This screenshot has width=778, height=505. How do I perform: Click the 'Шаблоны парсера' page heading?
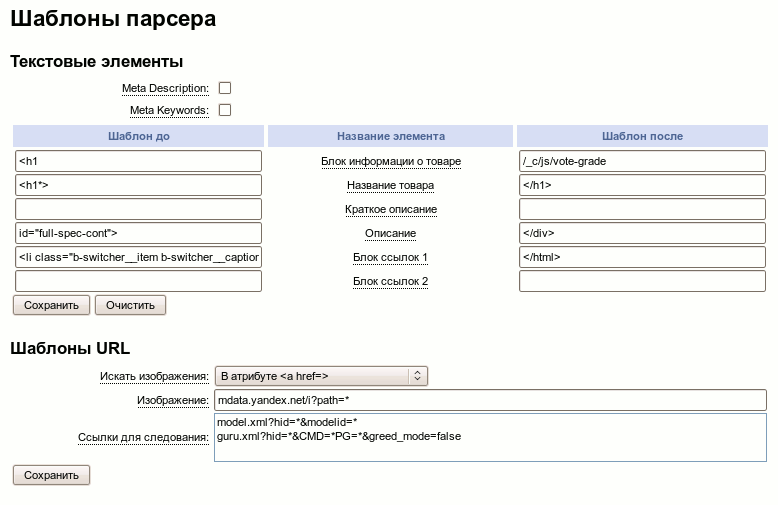[113, 19]
